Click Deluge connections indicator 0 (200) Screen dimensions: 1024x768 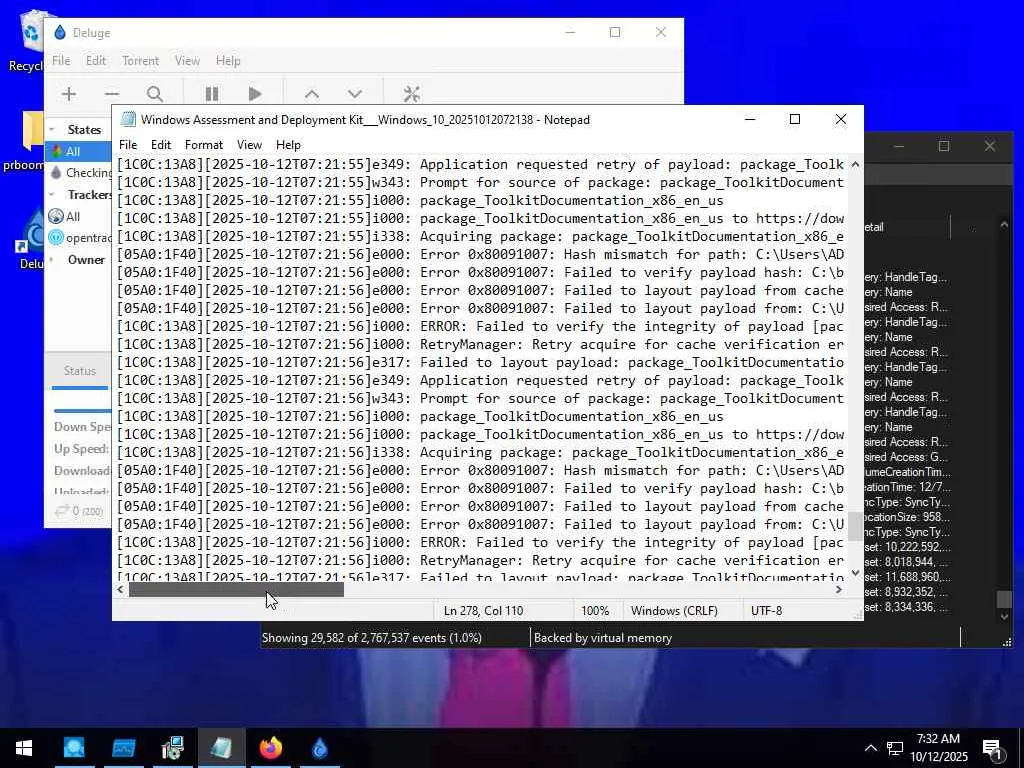click(80, 511)
